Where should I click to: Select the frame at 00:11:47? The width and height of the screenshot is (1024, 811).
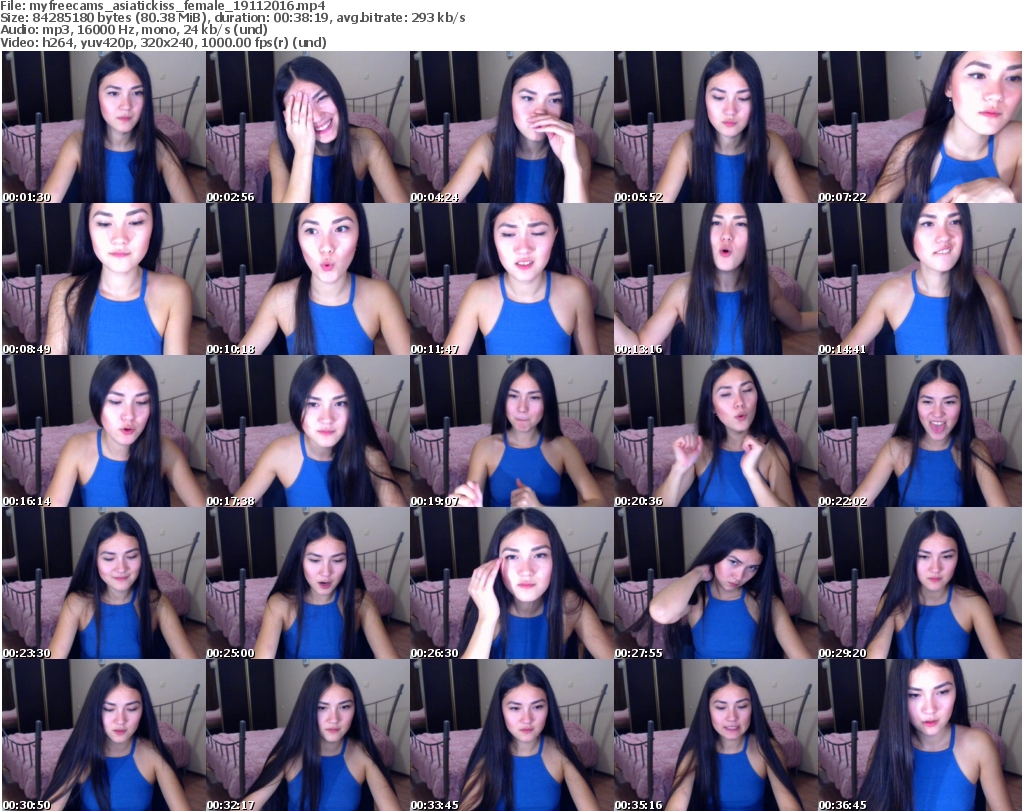click(x=511, y=279)
